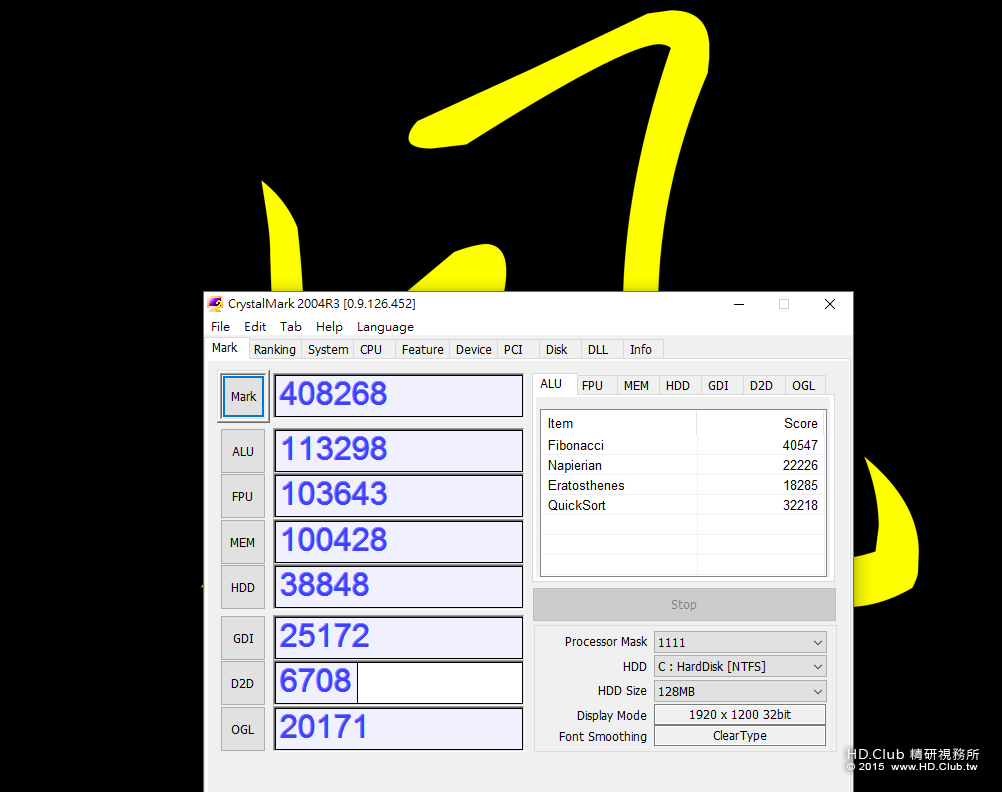Show MEM results tab in details panel

[x=636, y=385]
